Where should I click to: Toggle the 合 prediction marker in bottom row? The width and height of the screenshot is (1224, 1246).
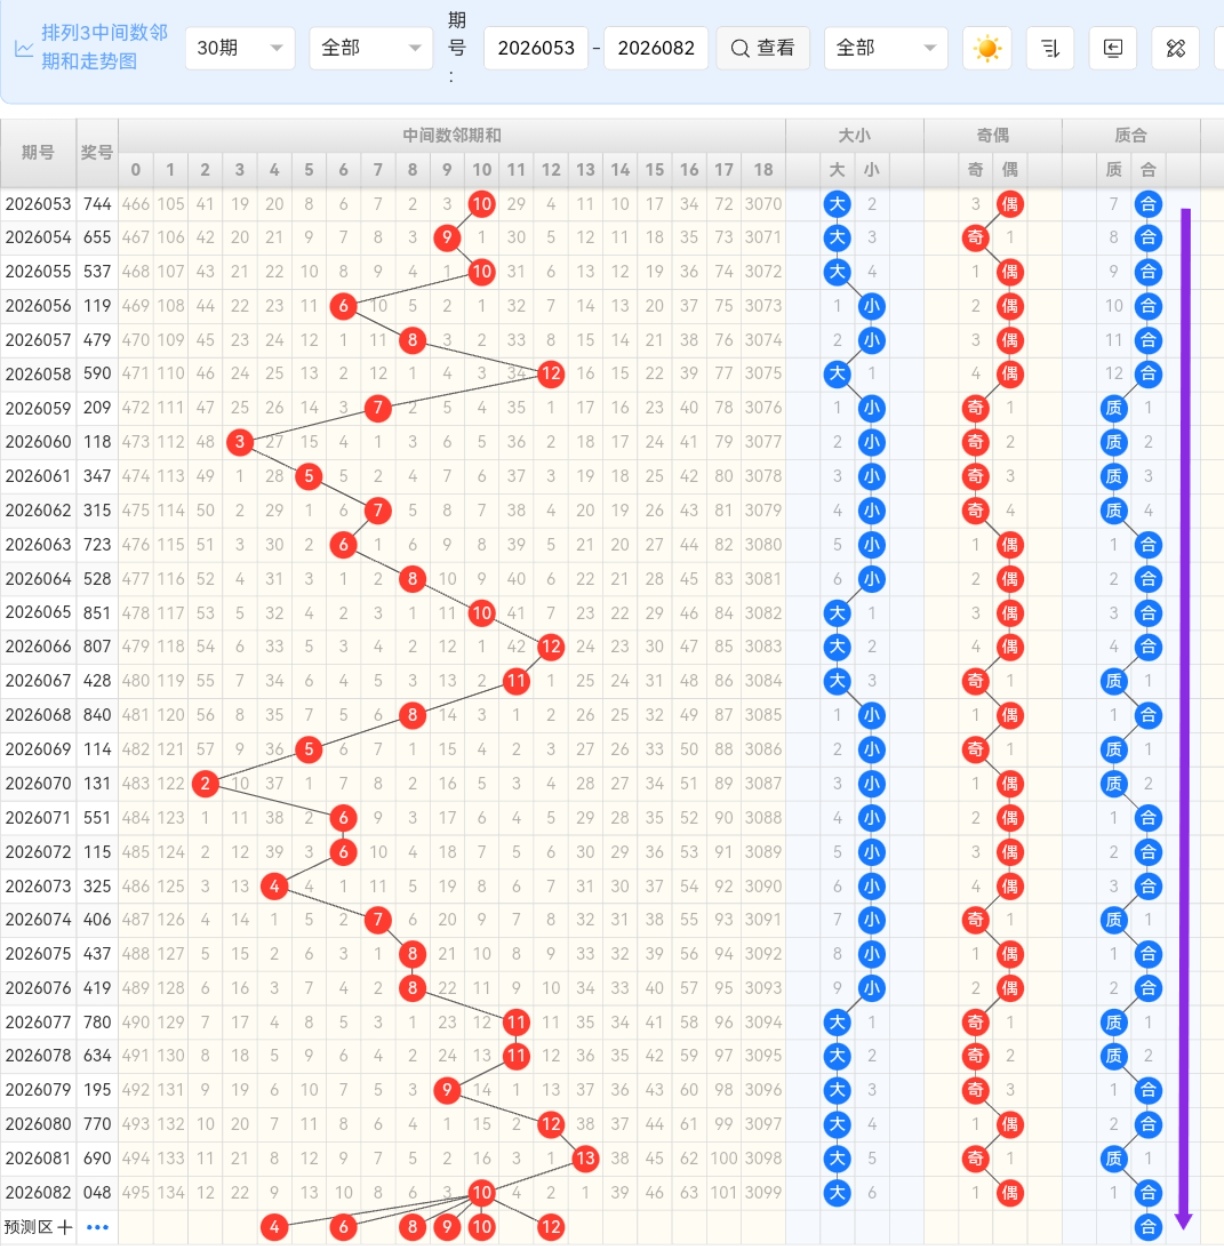[1148, 1227]
